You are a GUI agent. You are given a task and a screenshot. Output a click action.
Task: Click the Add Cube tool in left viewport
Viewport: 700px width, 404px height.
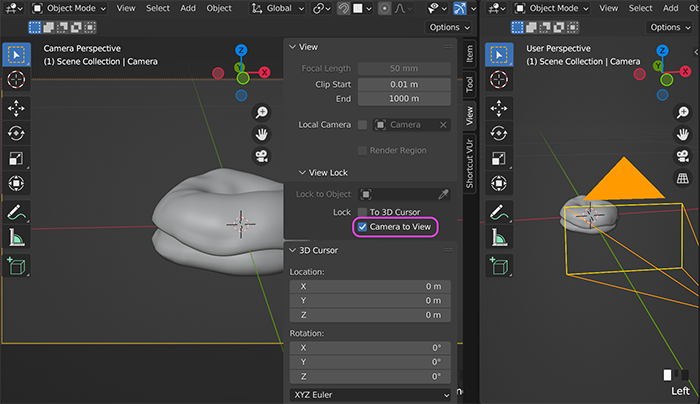17,266
